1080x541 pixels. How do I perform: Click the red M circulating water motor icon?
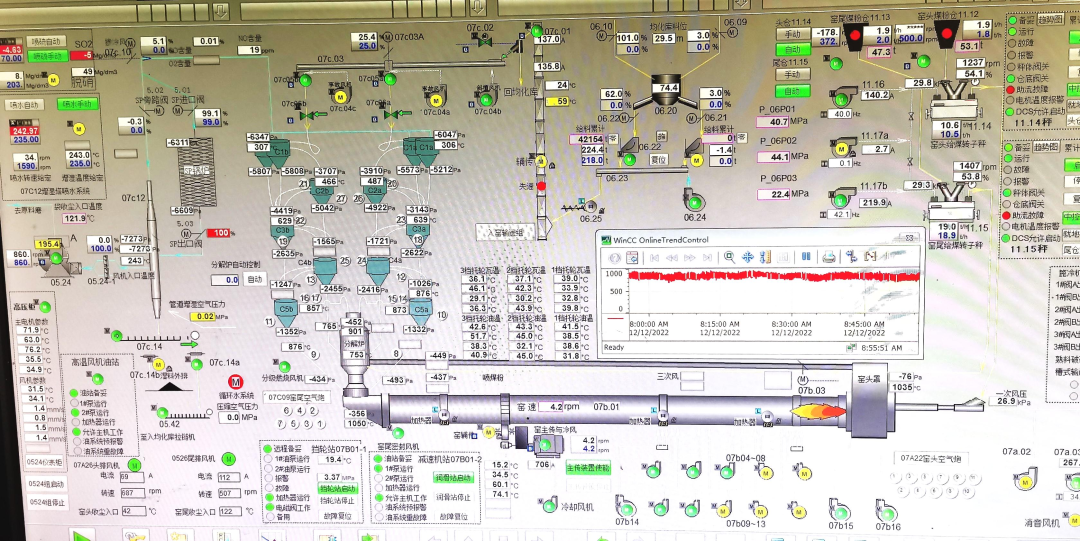(236, 381)
